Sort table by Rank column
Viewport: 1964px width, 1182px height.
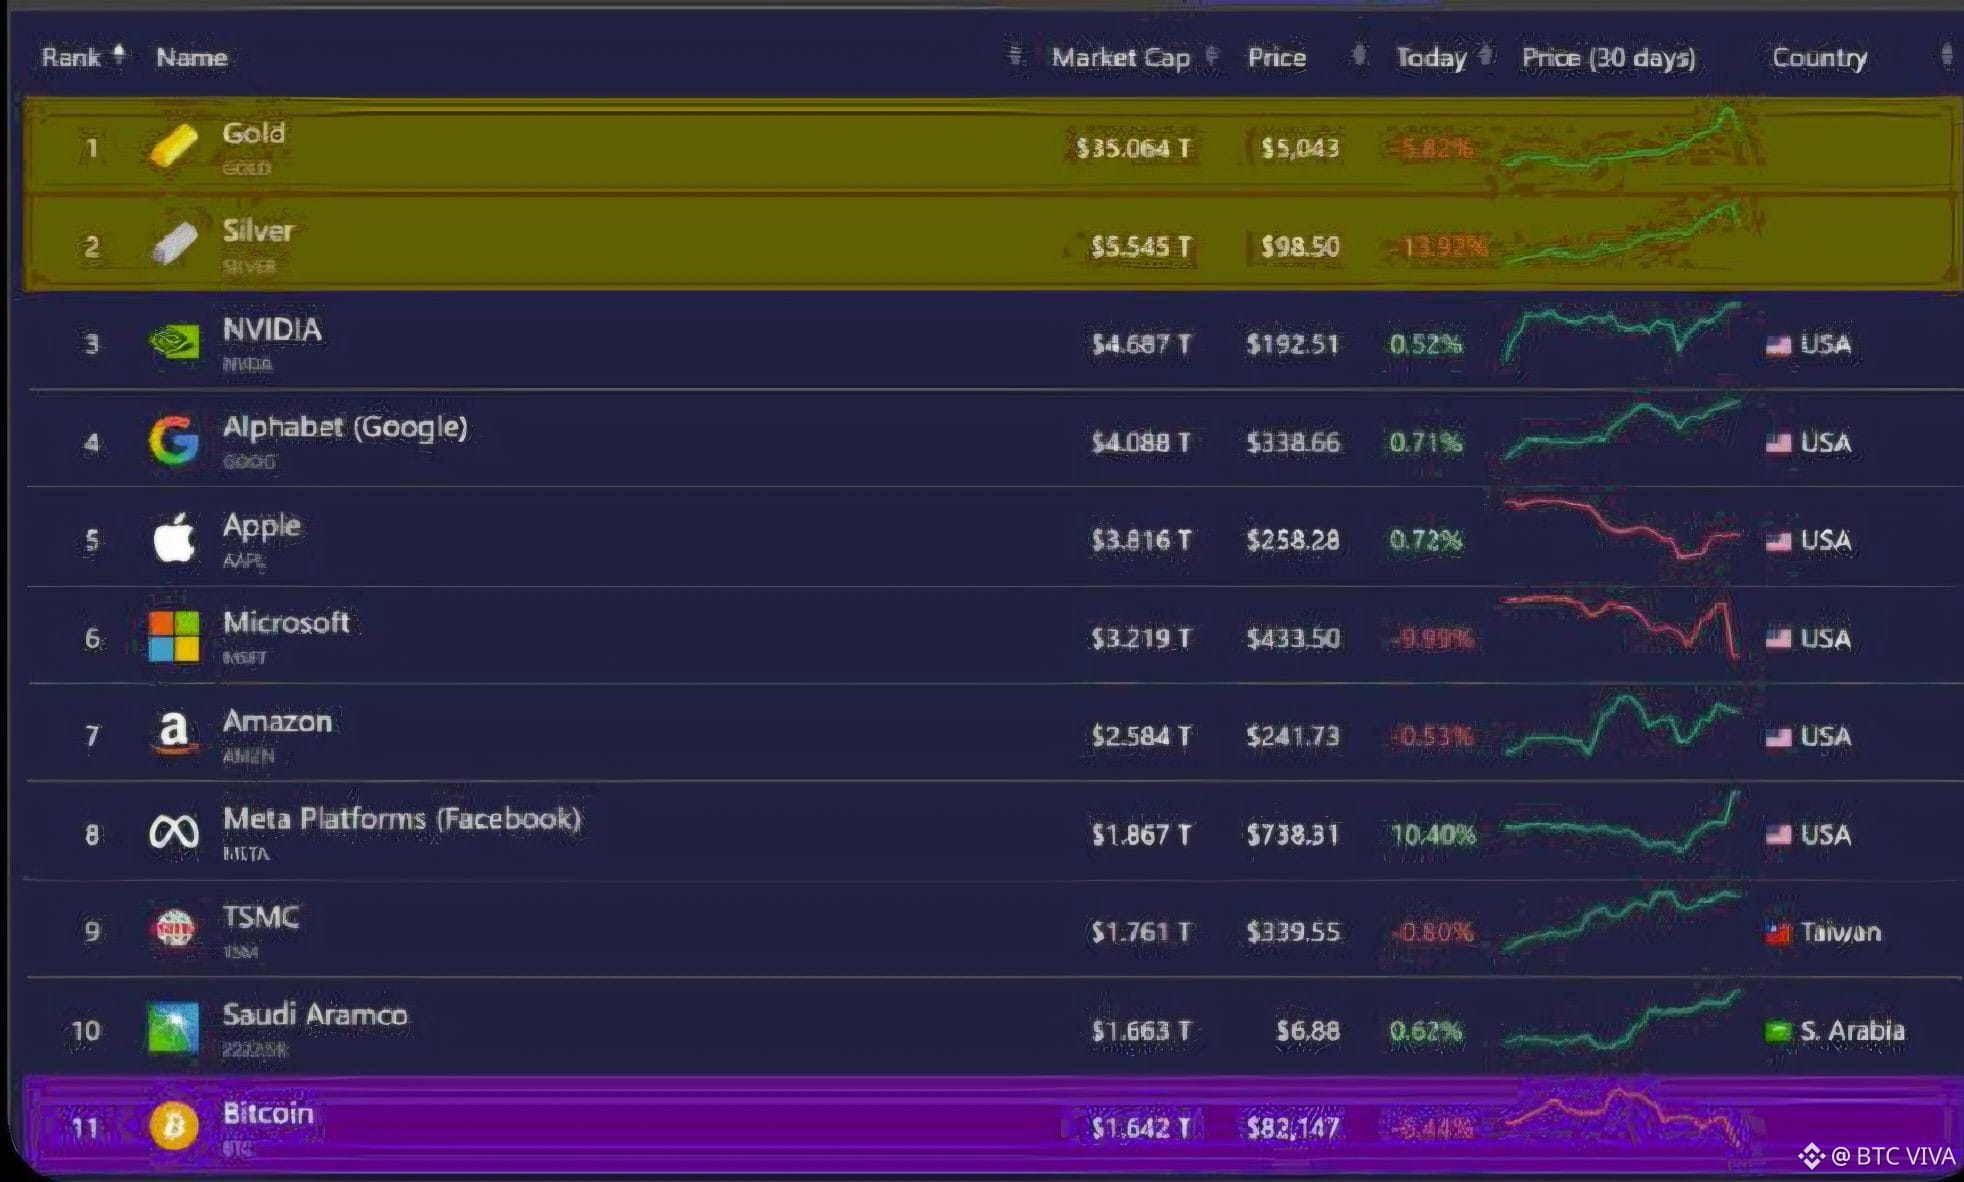84,57
